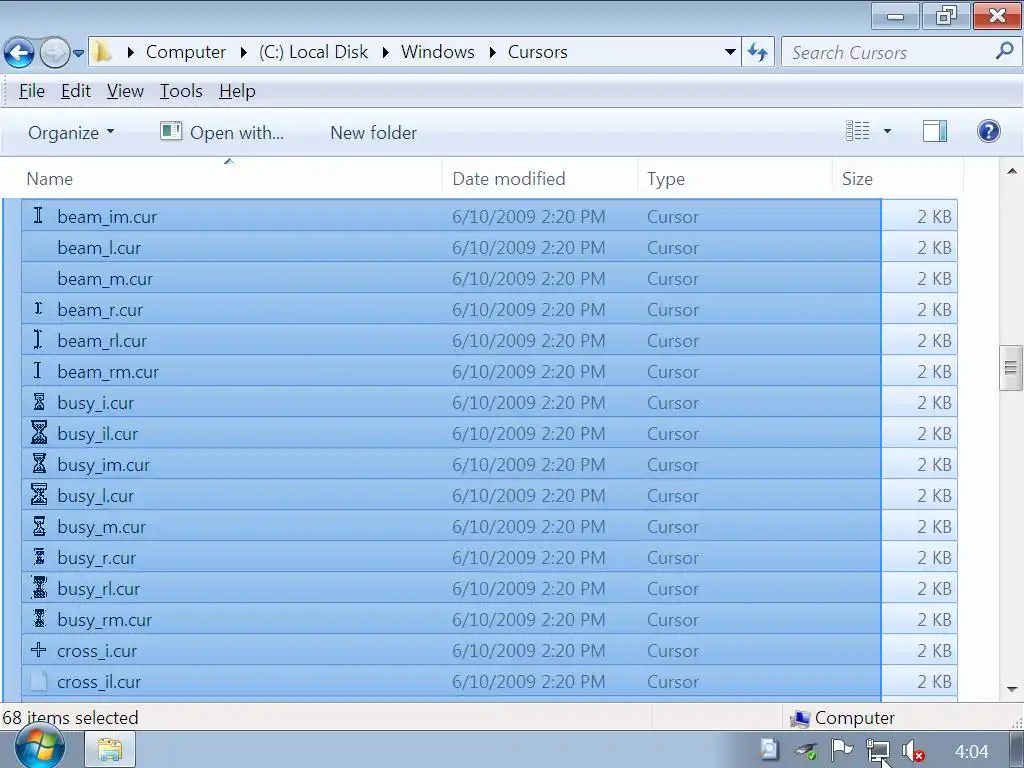Click the vertical scrollbar thumb

[x=1011, y=368]
